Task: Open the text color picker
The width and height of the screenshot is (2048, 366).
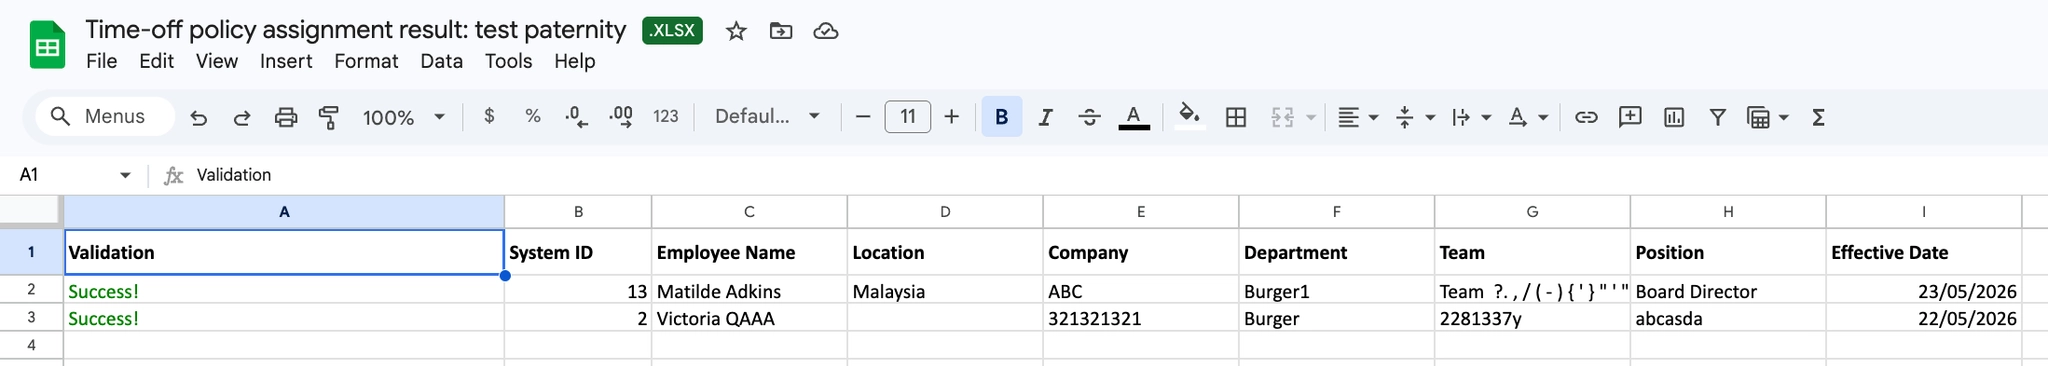Action: click(x=1133, y=117)
